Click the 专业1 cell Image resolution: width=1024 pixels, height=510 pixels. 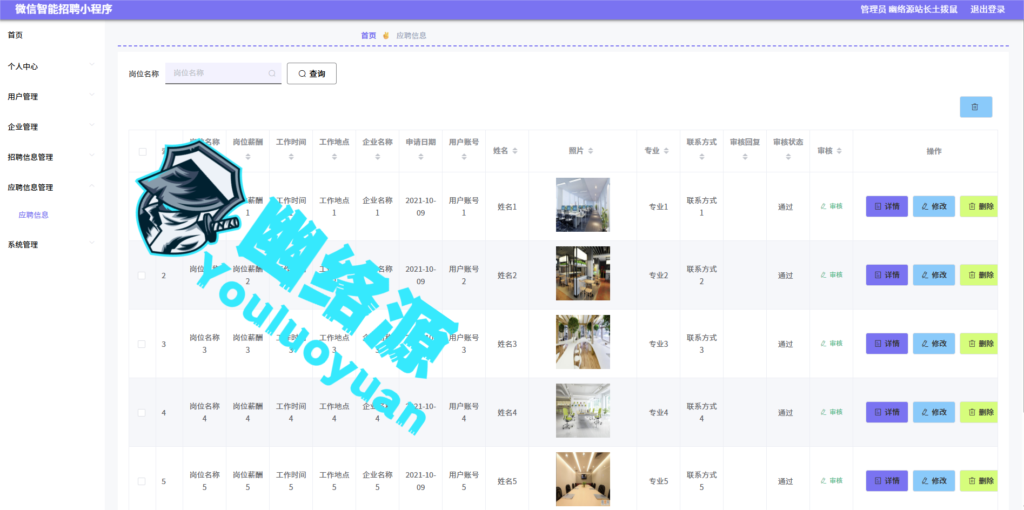[658, 207]
